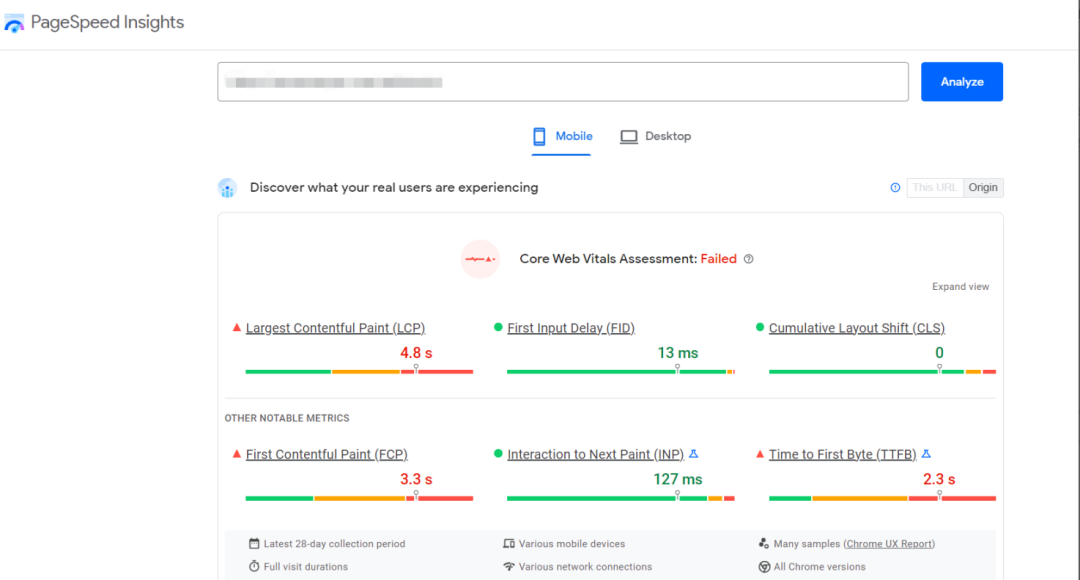
Task: Click the Core Web Vitals pulse icon
Action: click(480, 259)
